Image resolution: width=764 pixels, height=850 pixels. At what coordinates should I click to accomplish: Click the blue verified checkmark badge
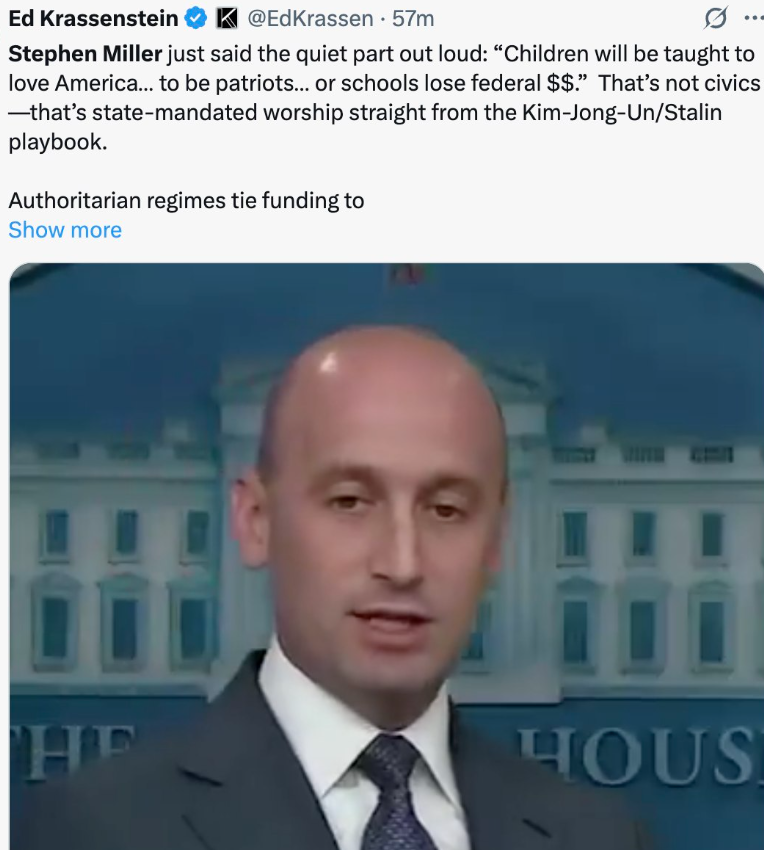coord(195,18)
